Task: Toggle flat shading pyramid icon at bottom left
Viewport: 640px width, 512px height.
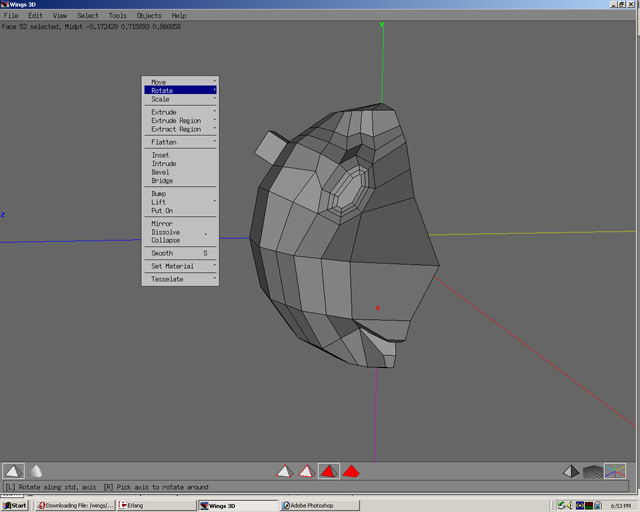Action: pos(13,471)
